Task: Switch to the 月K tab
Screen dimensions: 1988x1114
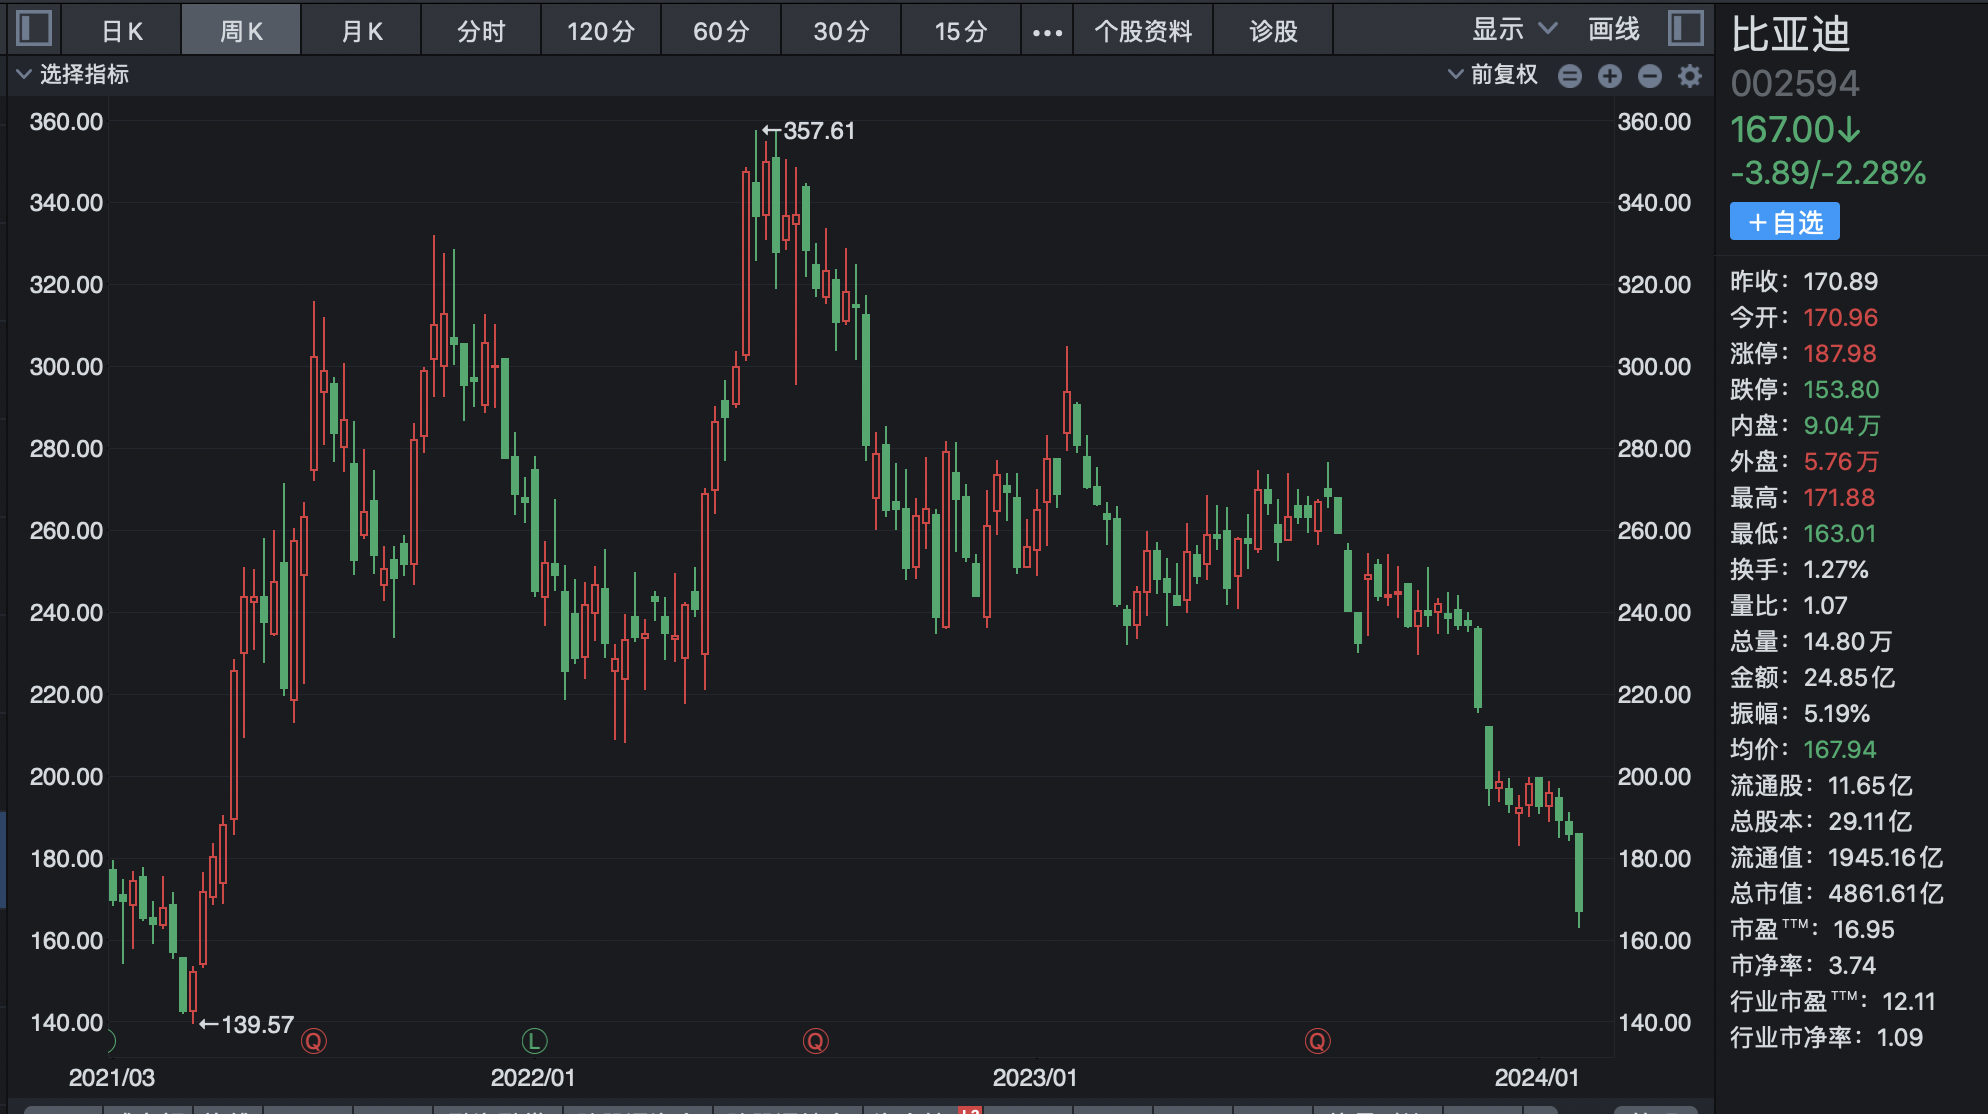Action: click(362, 32)
